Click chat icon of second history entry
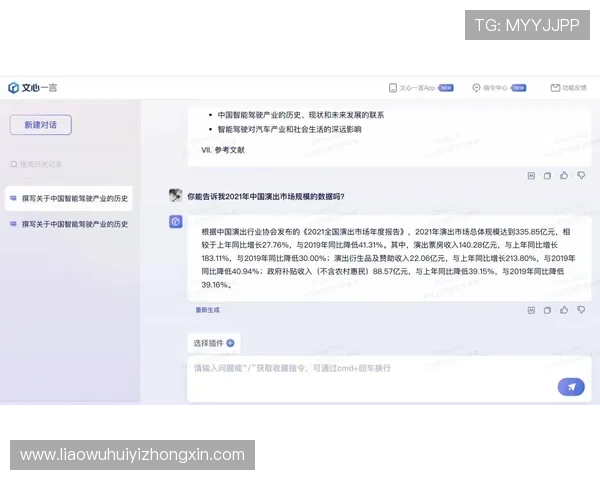600x480 pixels. click(x=13, y=224)
